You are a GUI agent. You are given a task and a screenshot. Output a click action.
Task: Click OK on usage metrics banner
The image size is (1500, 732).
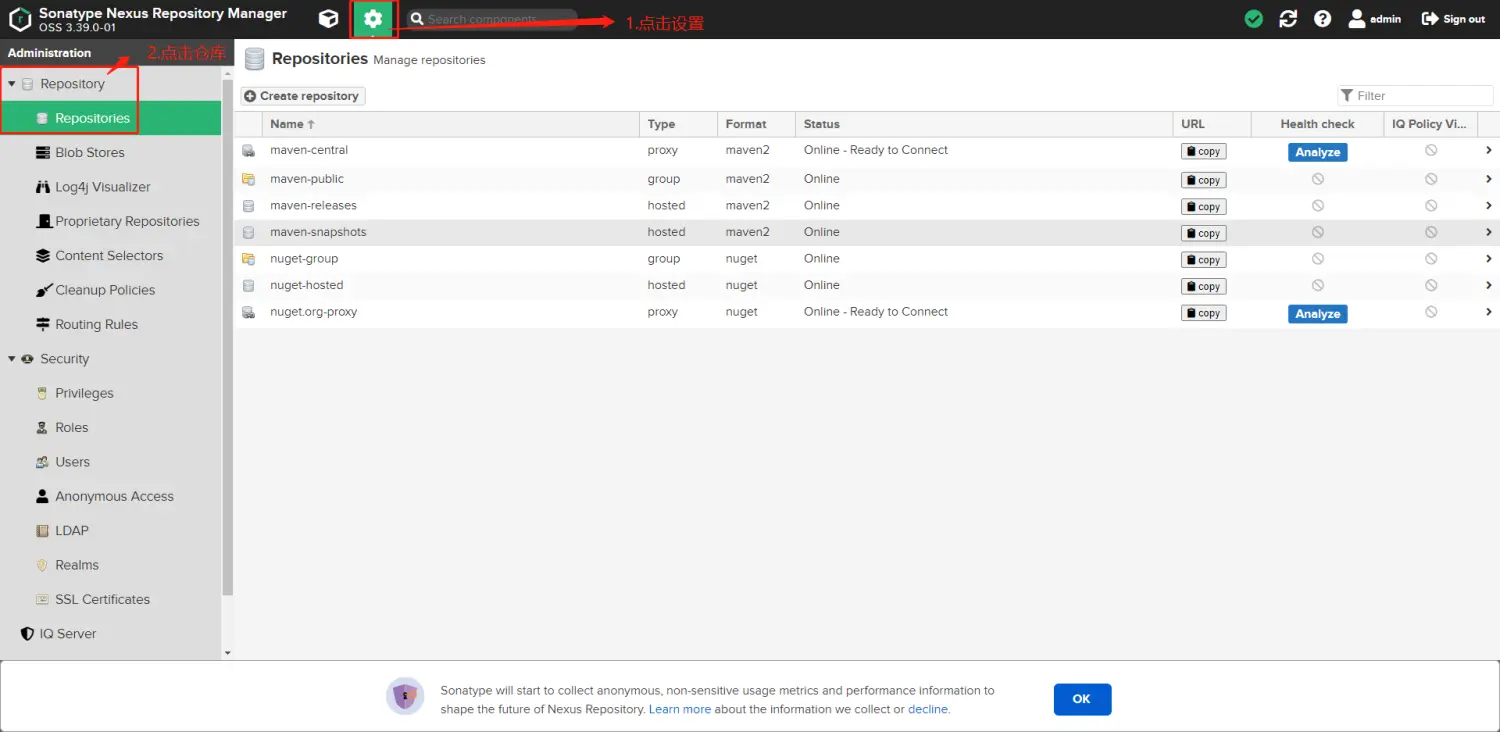1082,699
